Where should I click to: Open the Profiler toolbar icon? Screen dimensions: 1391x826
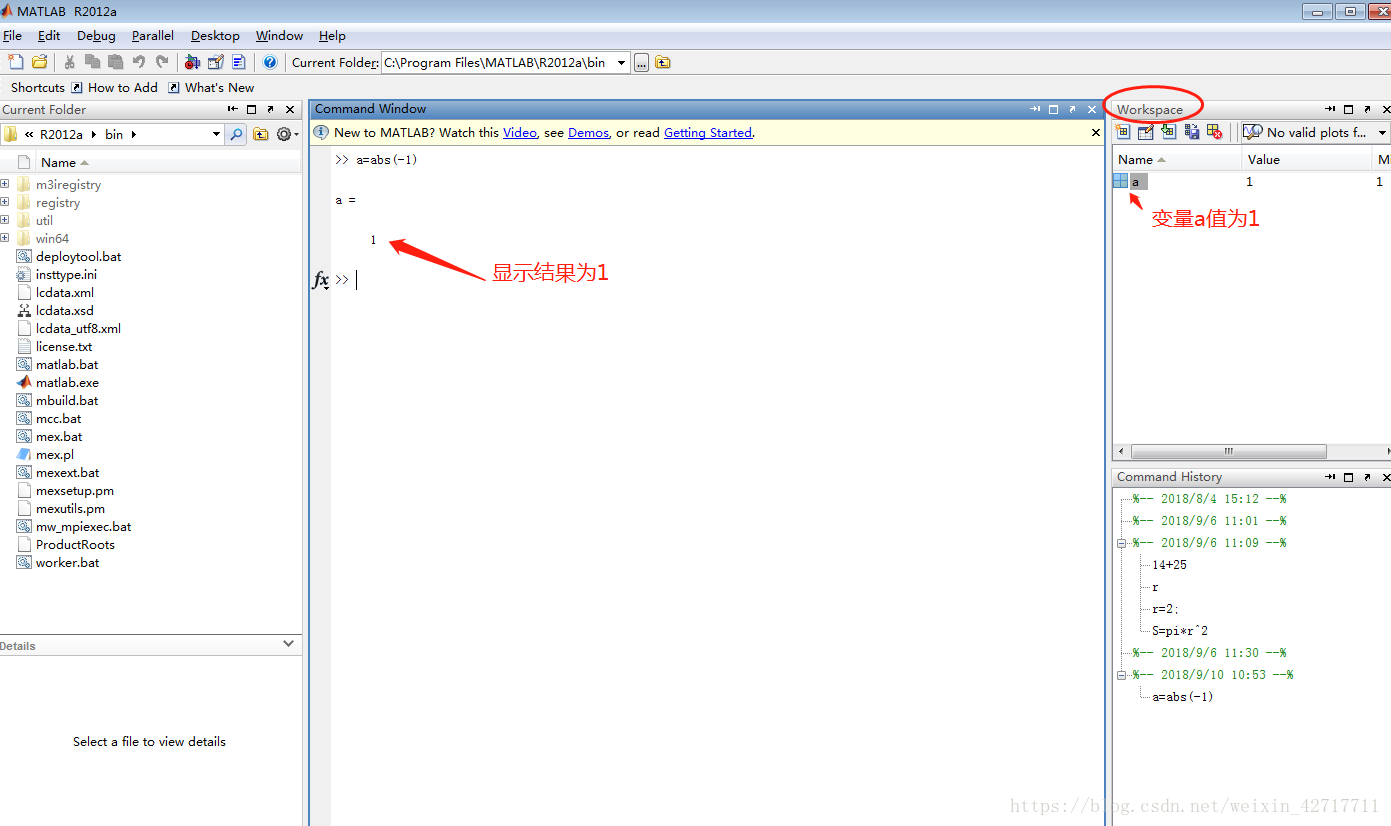pos(239,62)
